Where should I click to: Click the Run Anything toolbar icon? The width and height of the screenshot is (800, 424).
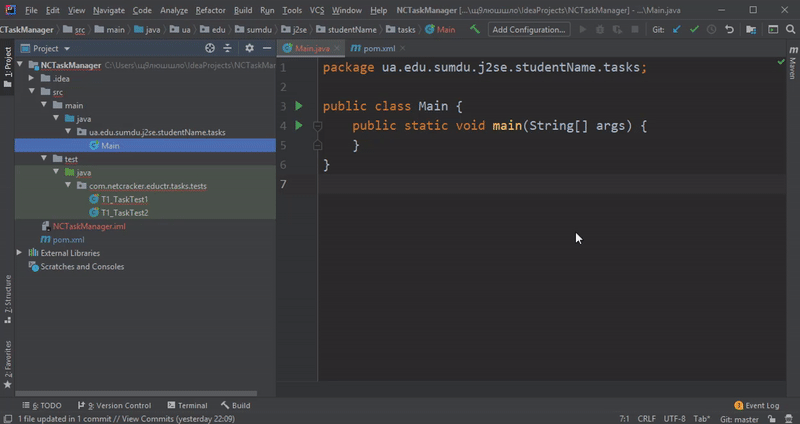773,30
